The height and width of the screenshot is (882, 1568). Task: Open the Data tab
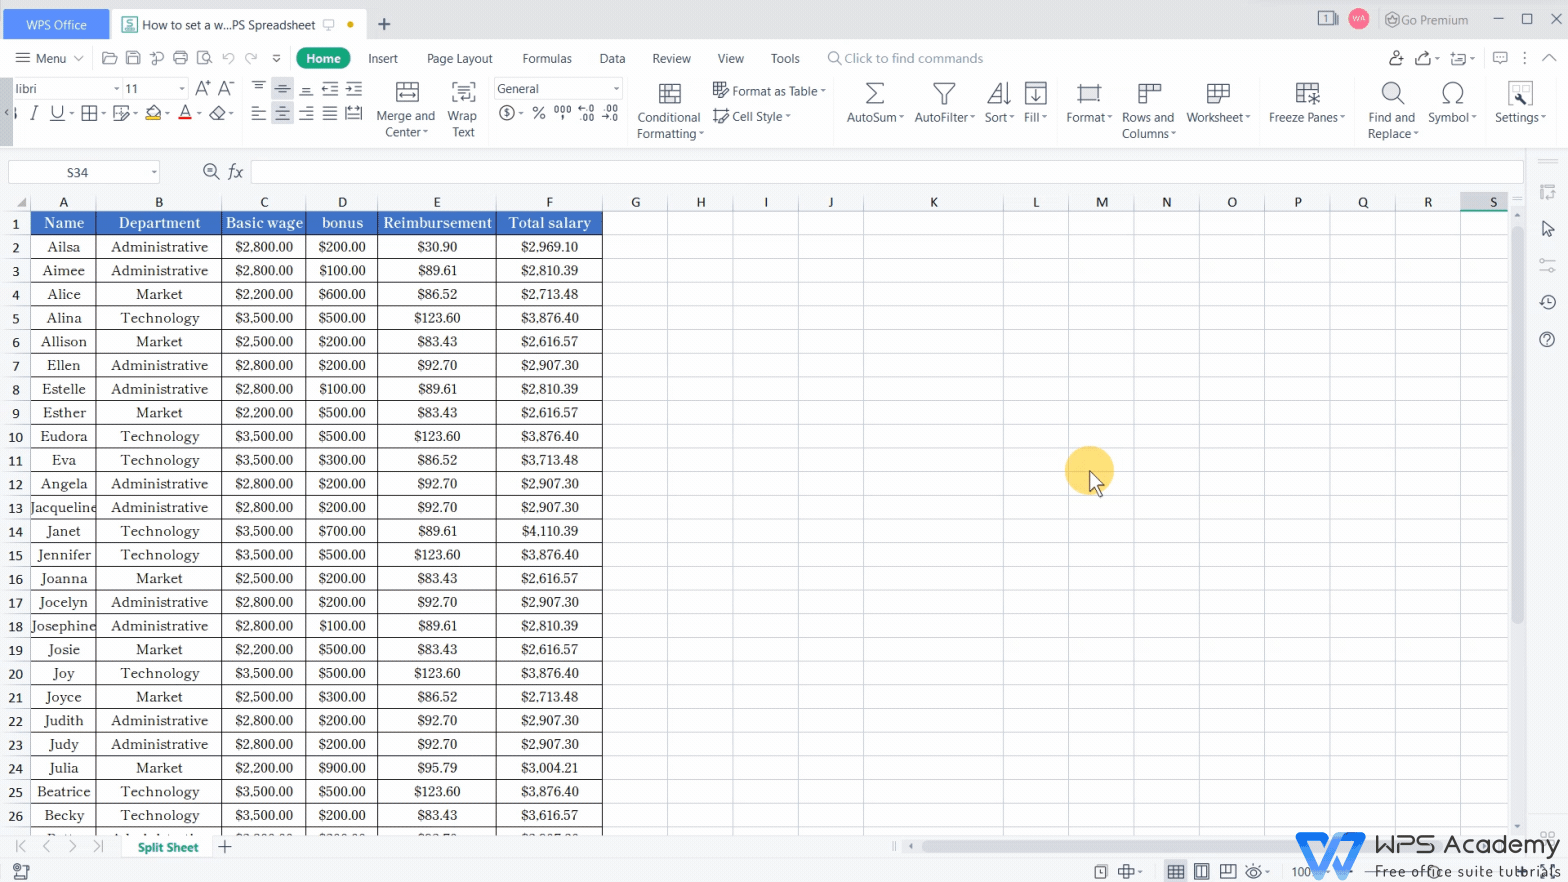point(612,58)
